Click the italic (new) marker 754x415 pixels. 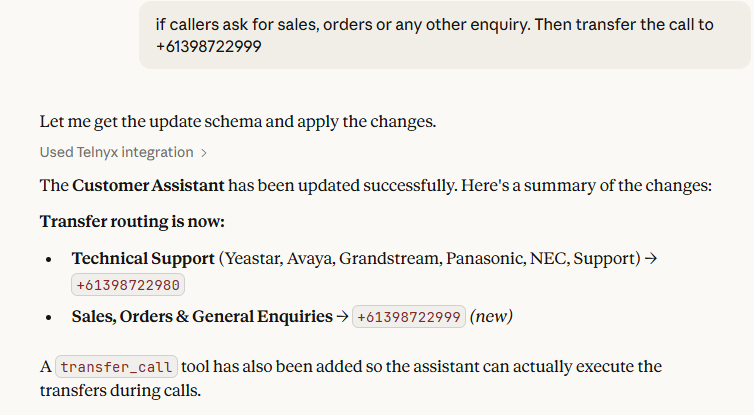tap(491, 316)
